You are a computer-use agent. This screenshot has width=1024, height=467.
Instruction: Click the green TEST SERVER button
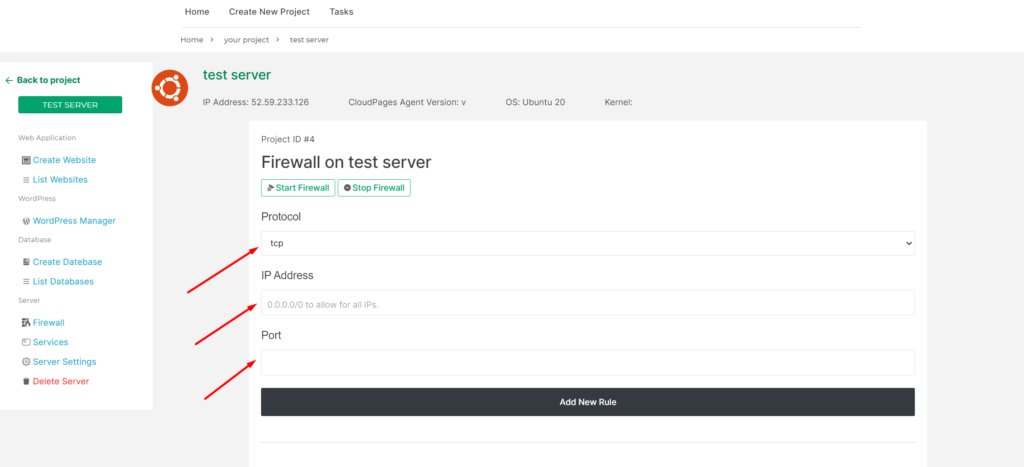[70, 105]
